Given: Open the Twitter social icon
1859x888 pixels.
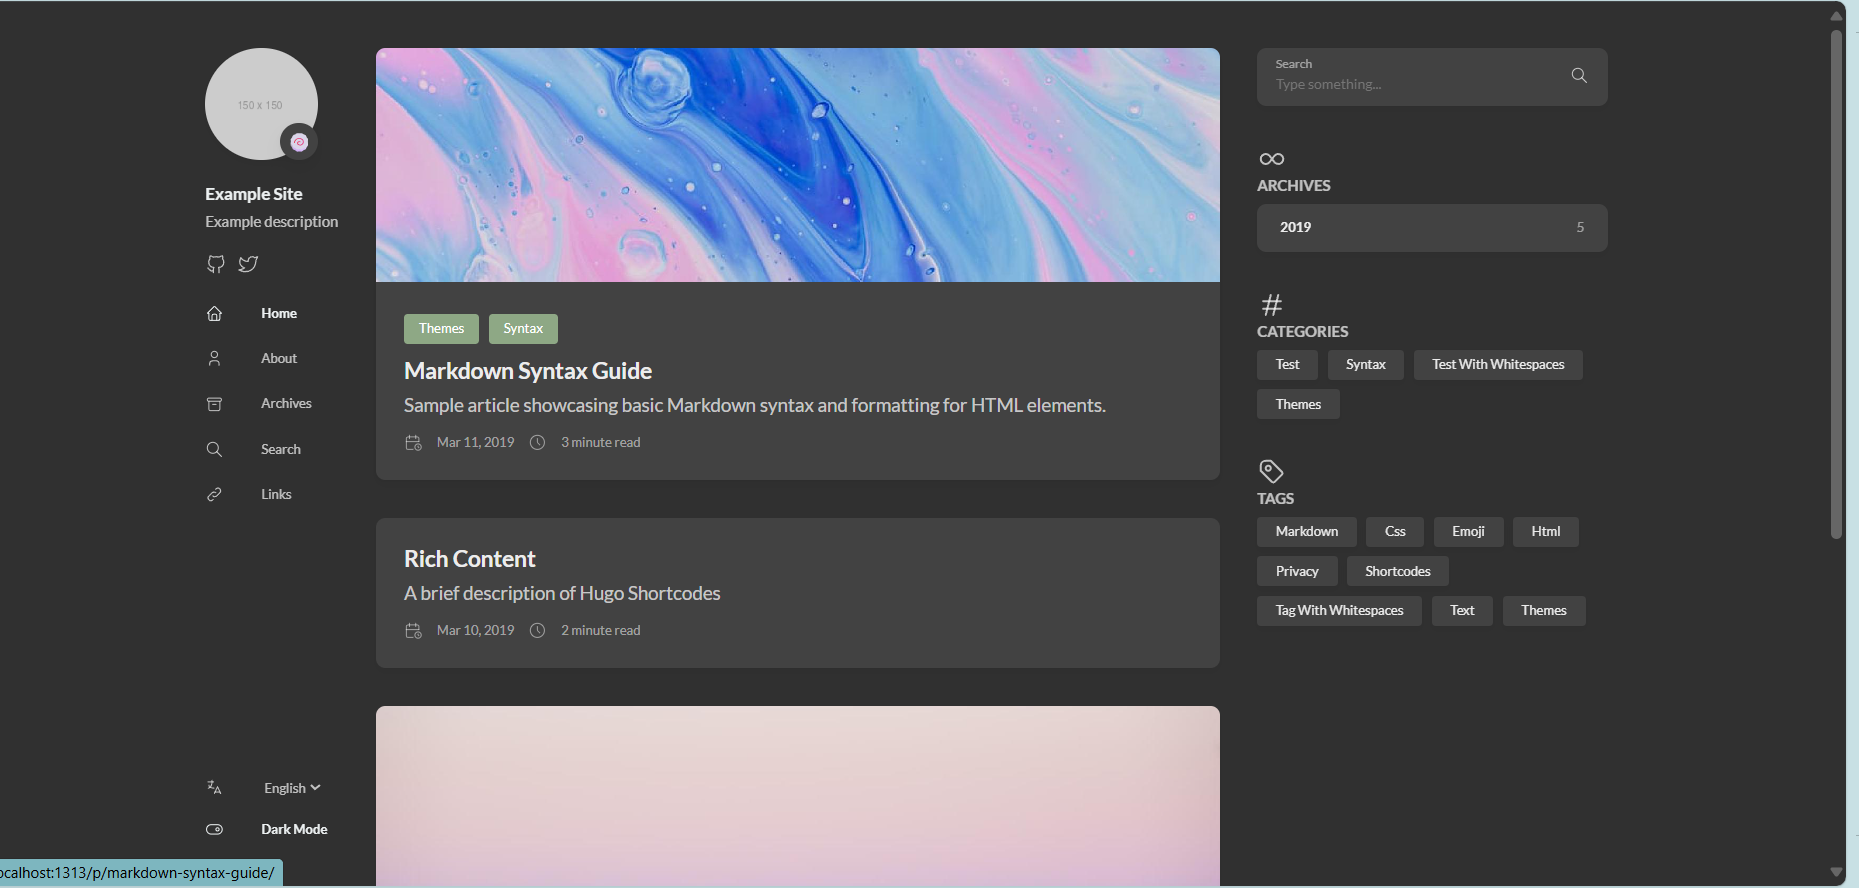Looking at the screenshot, I should (x=248, y=264).
